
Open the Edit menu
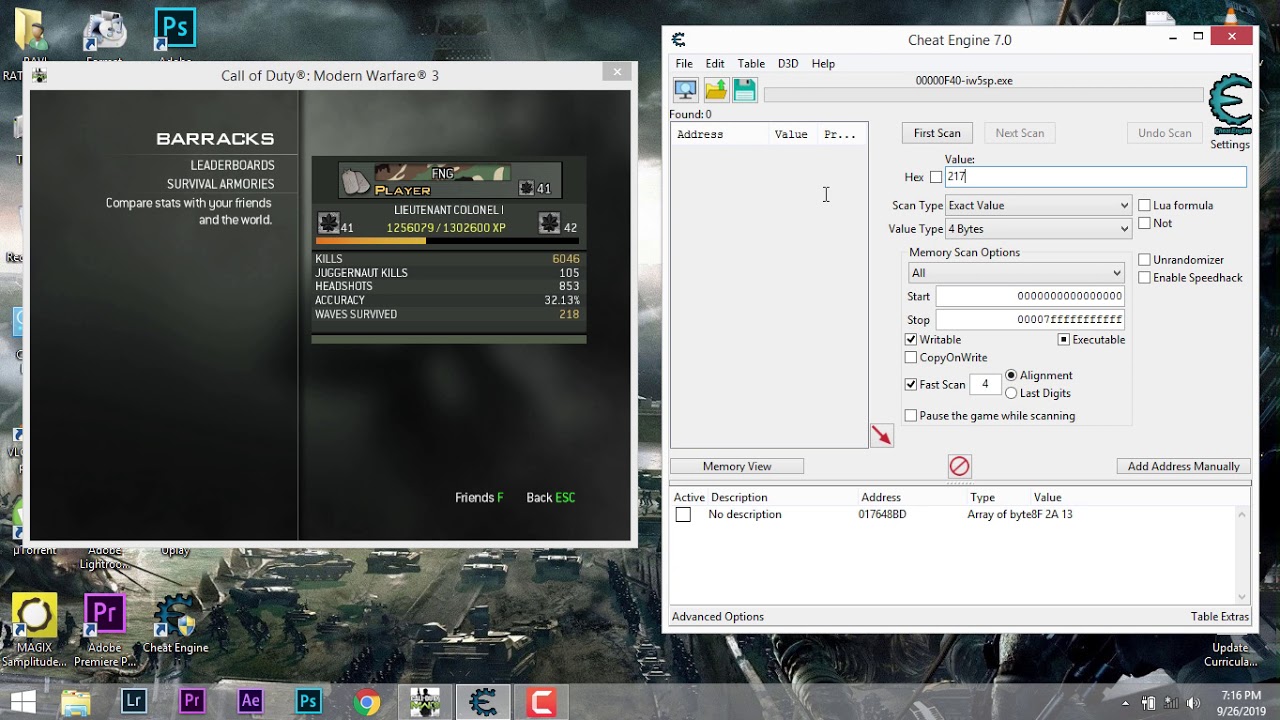715,63
